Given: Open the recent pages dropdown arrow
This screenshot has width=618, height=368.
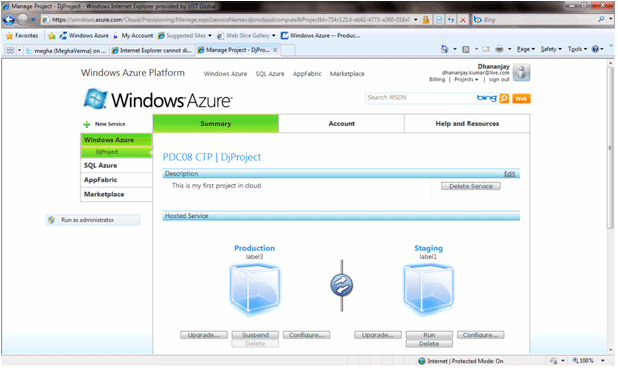Looking at the screenshot, I should pos(34,19).
